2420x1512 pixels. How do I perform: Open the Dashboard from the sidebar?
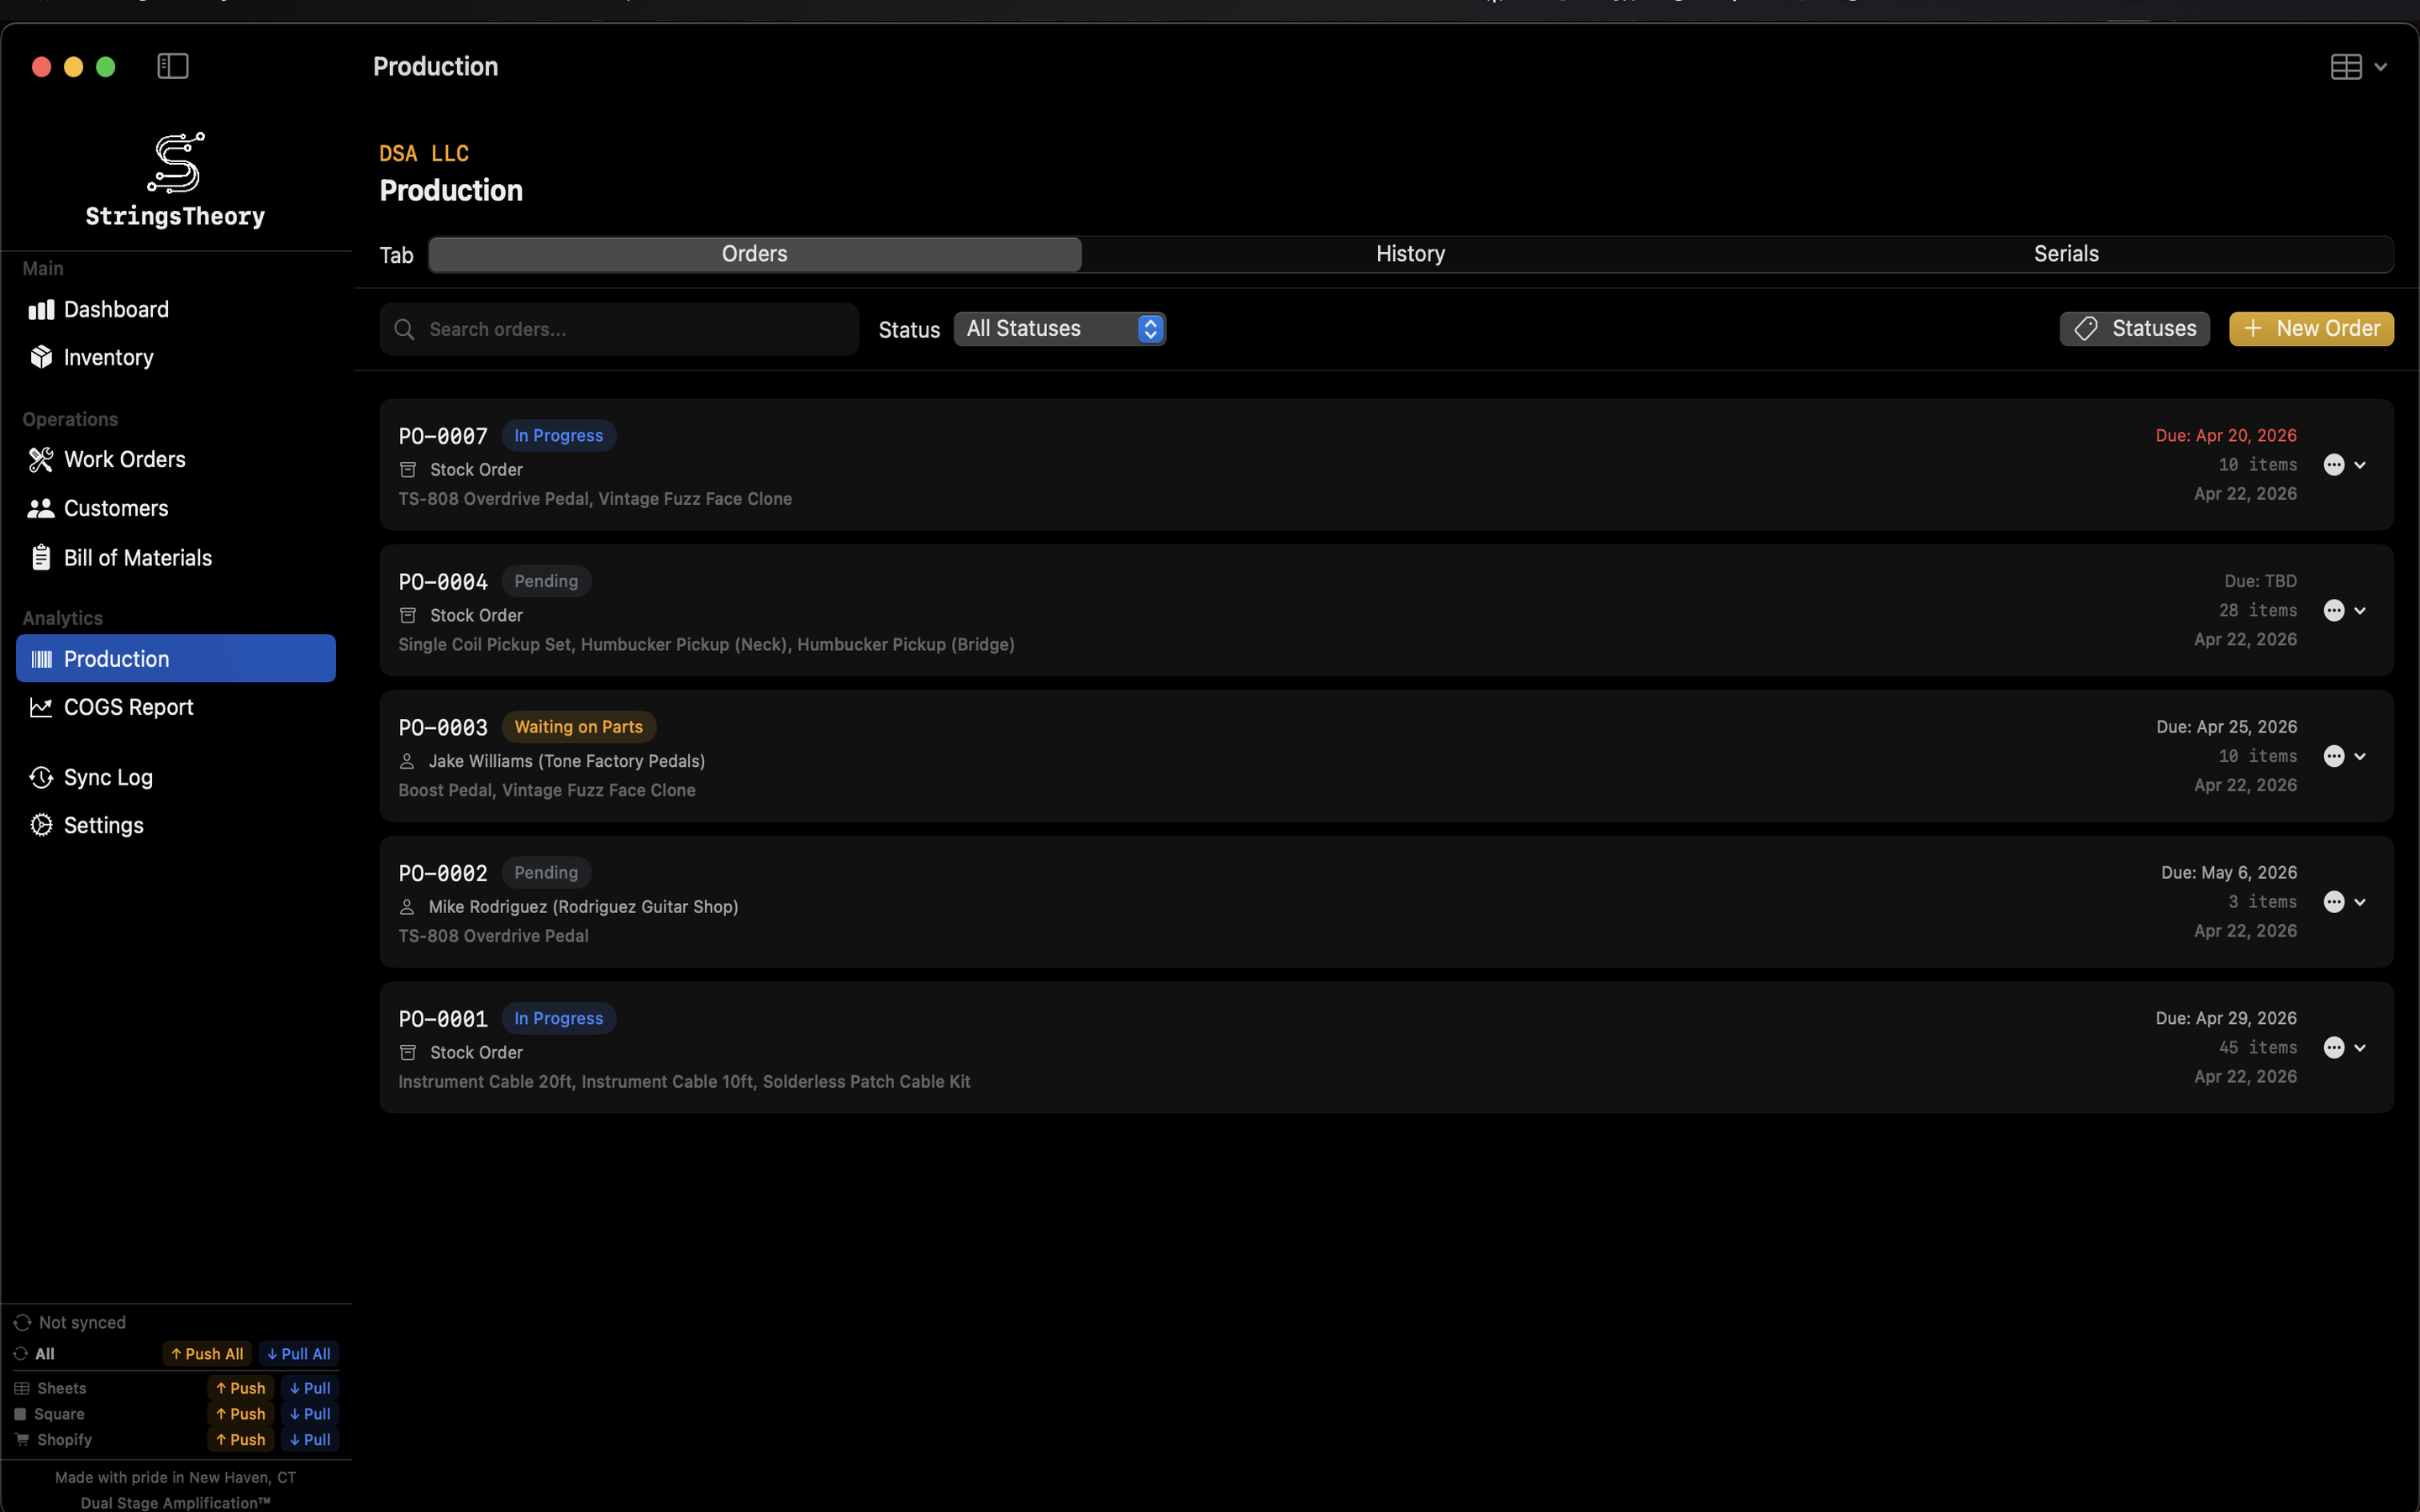pyautogui.click(x=41, y=309)
